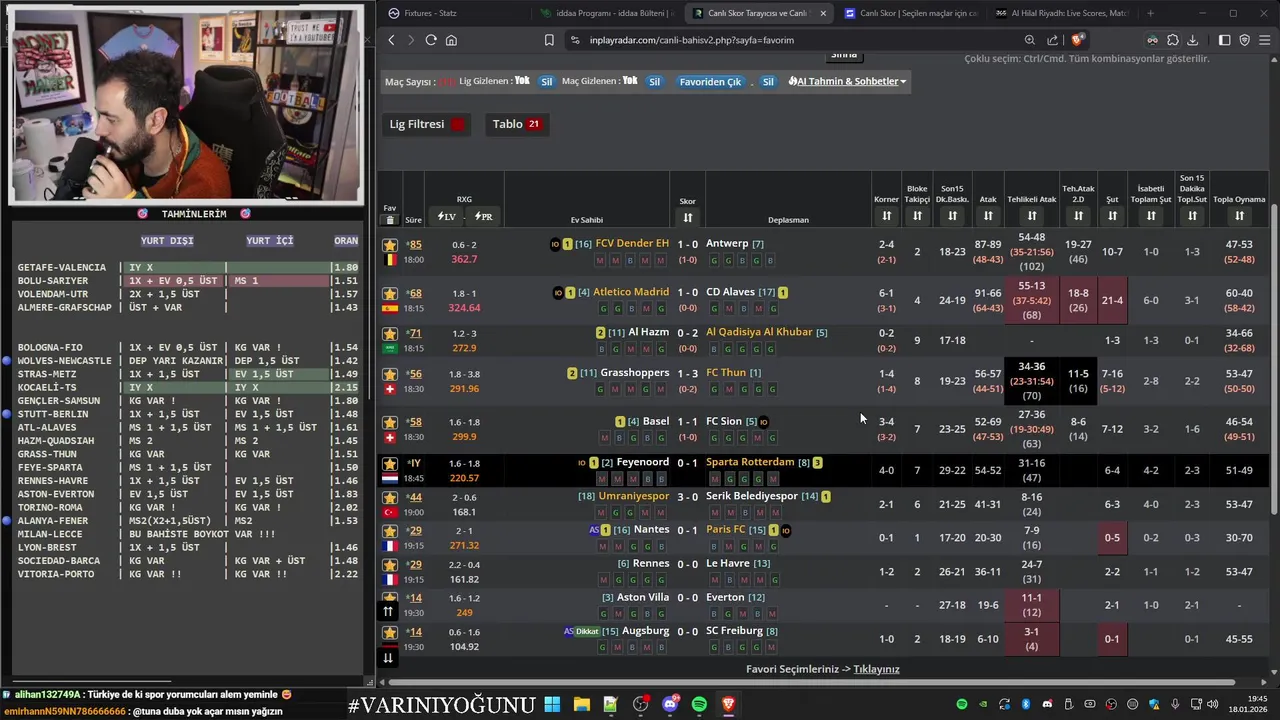This screenshot has height=720, width=1280.
Task: Unfavorite the Grasshoppers match star
Action: tap(390, 375)
